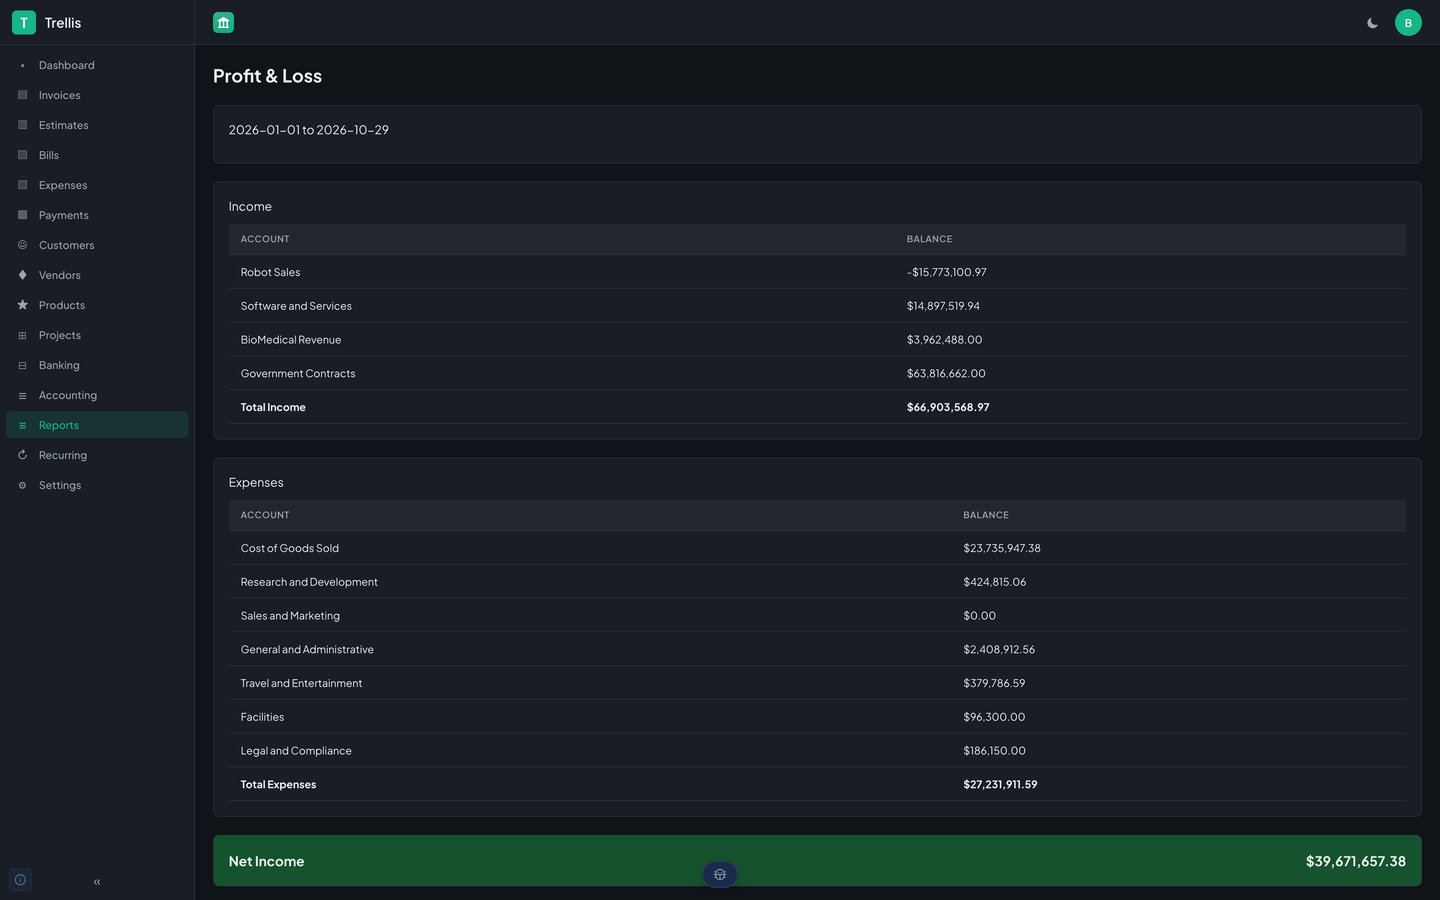Select the date range 2026-01-01 to 2026-10-29

click(308, 130)
